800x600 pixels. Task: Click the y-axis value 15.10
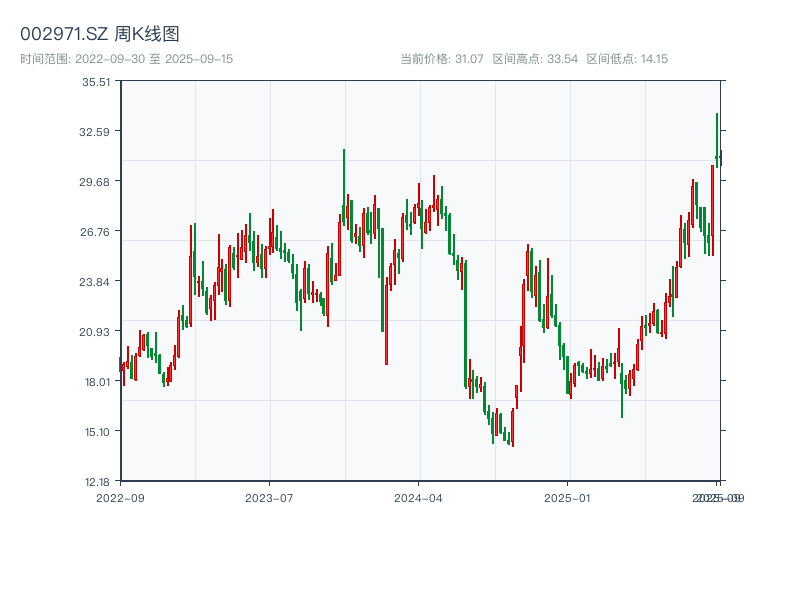(97, 432)
